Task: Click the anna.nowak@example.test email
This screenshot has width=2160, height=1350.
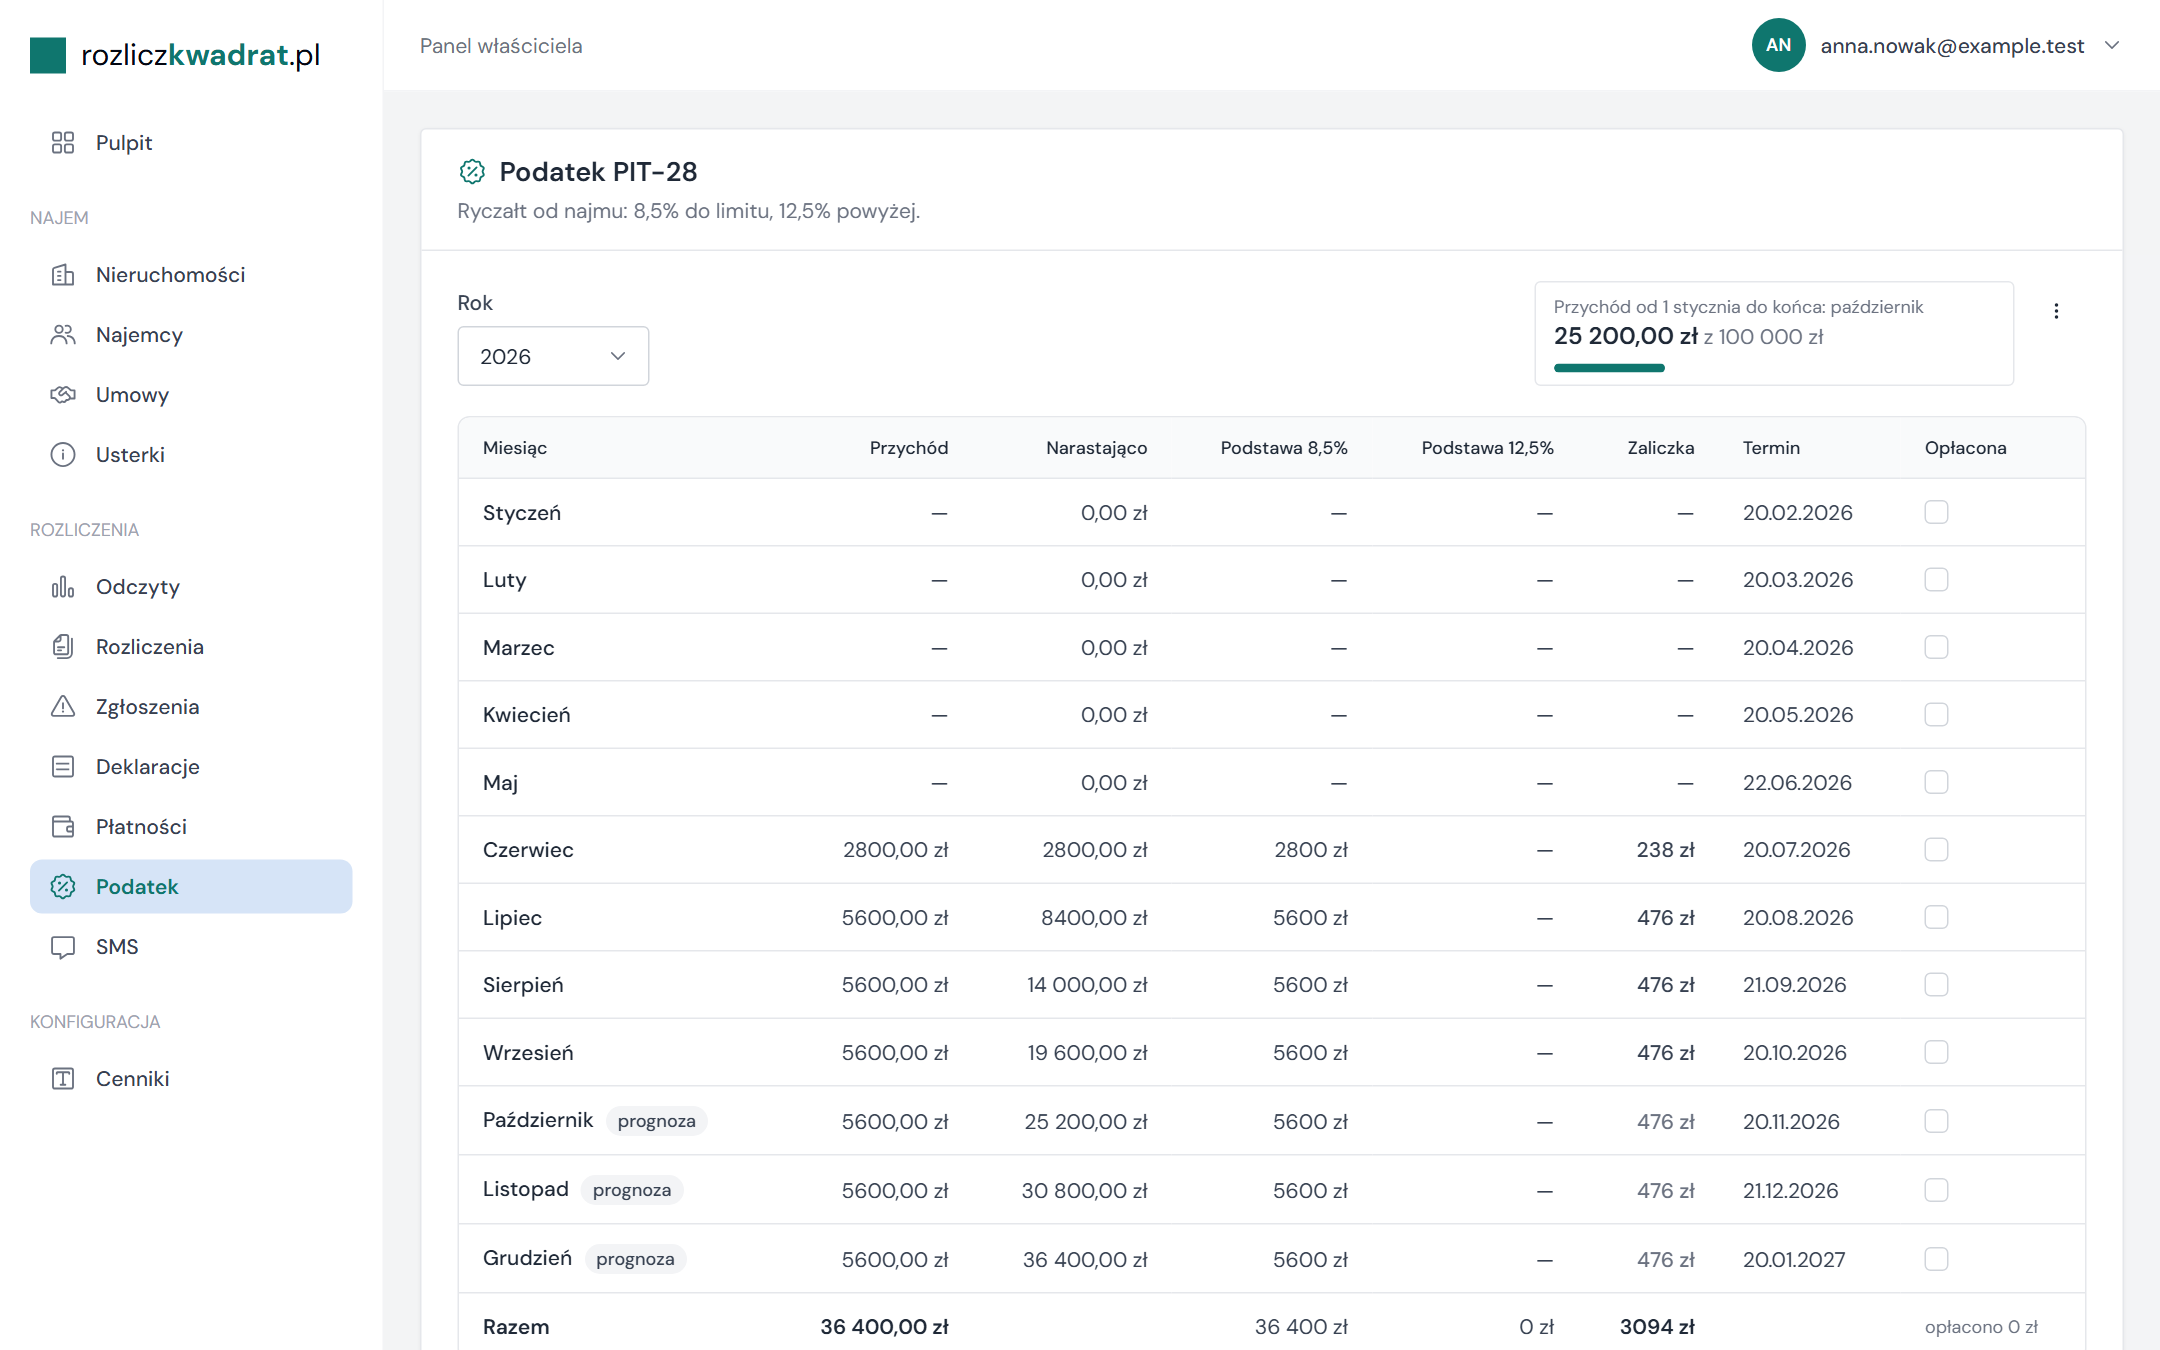Action: click(1952, 46)
